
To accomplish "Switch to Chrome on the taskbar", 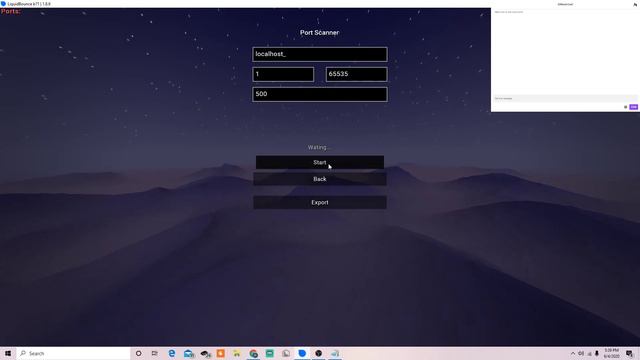I will tap(253, 353).
